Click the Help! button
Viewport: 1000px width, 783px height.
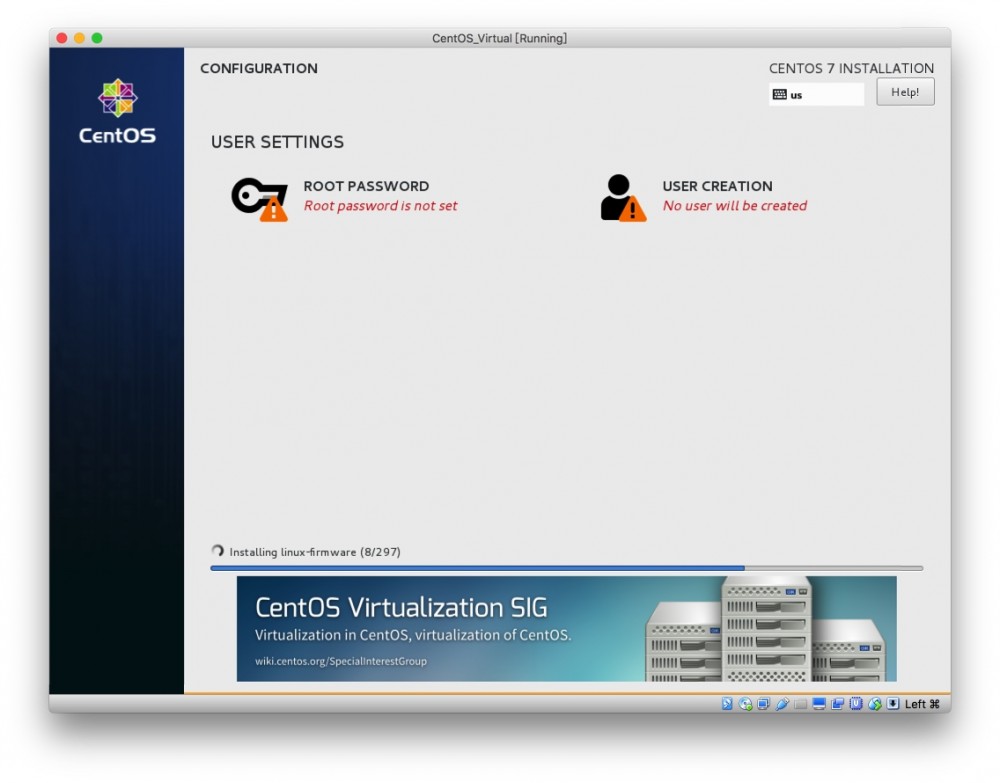(905, 92)
